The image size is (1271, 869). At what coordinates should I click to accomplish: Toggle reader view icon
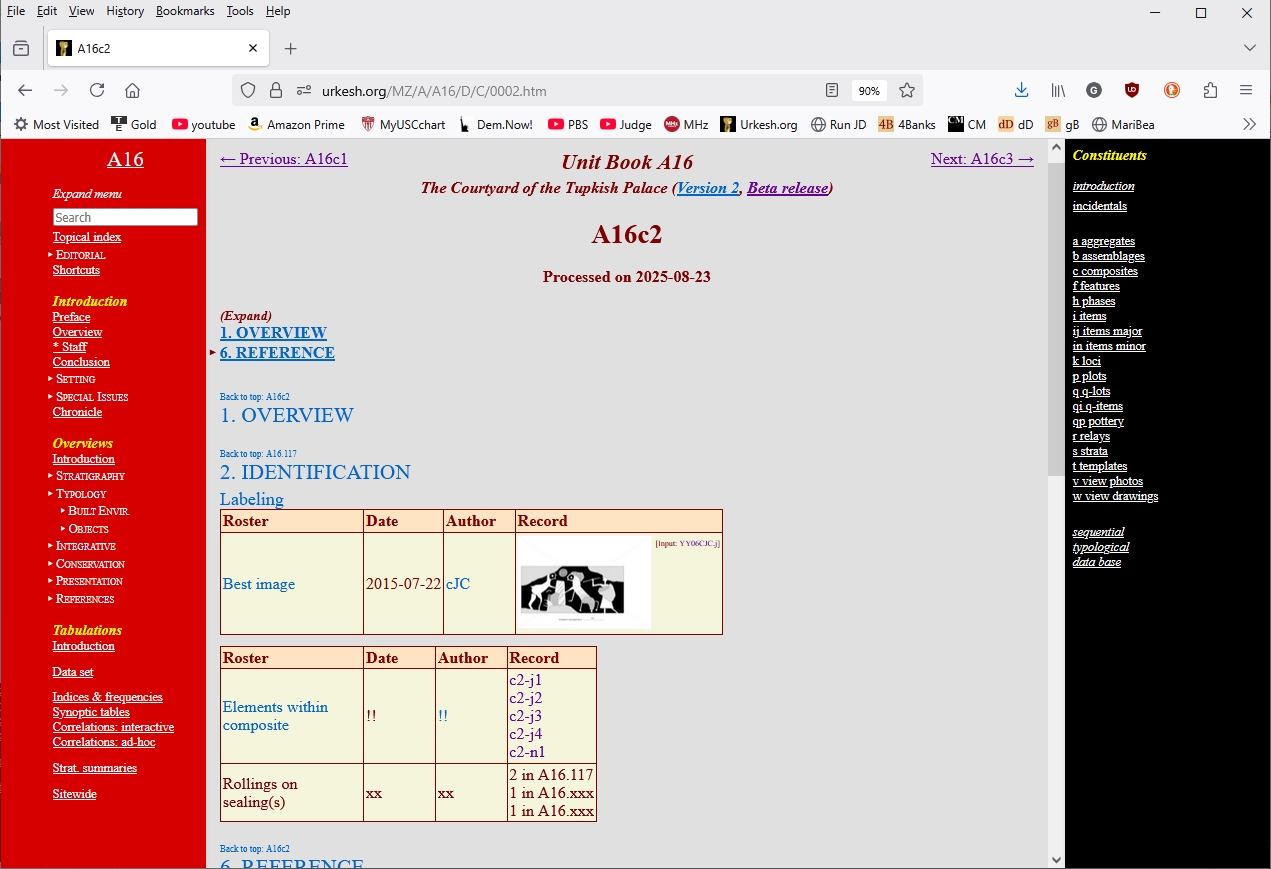point(832,90)
